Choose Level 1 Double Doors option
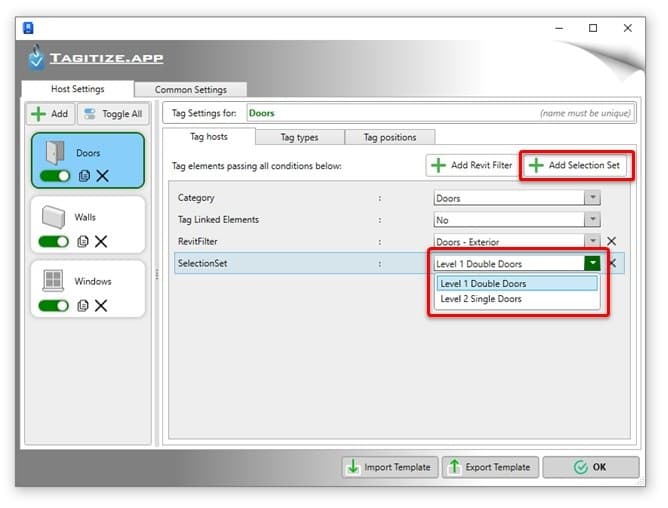Viewport: 668px width, 508px height. pyautogui.click(x=517, y=284)
